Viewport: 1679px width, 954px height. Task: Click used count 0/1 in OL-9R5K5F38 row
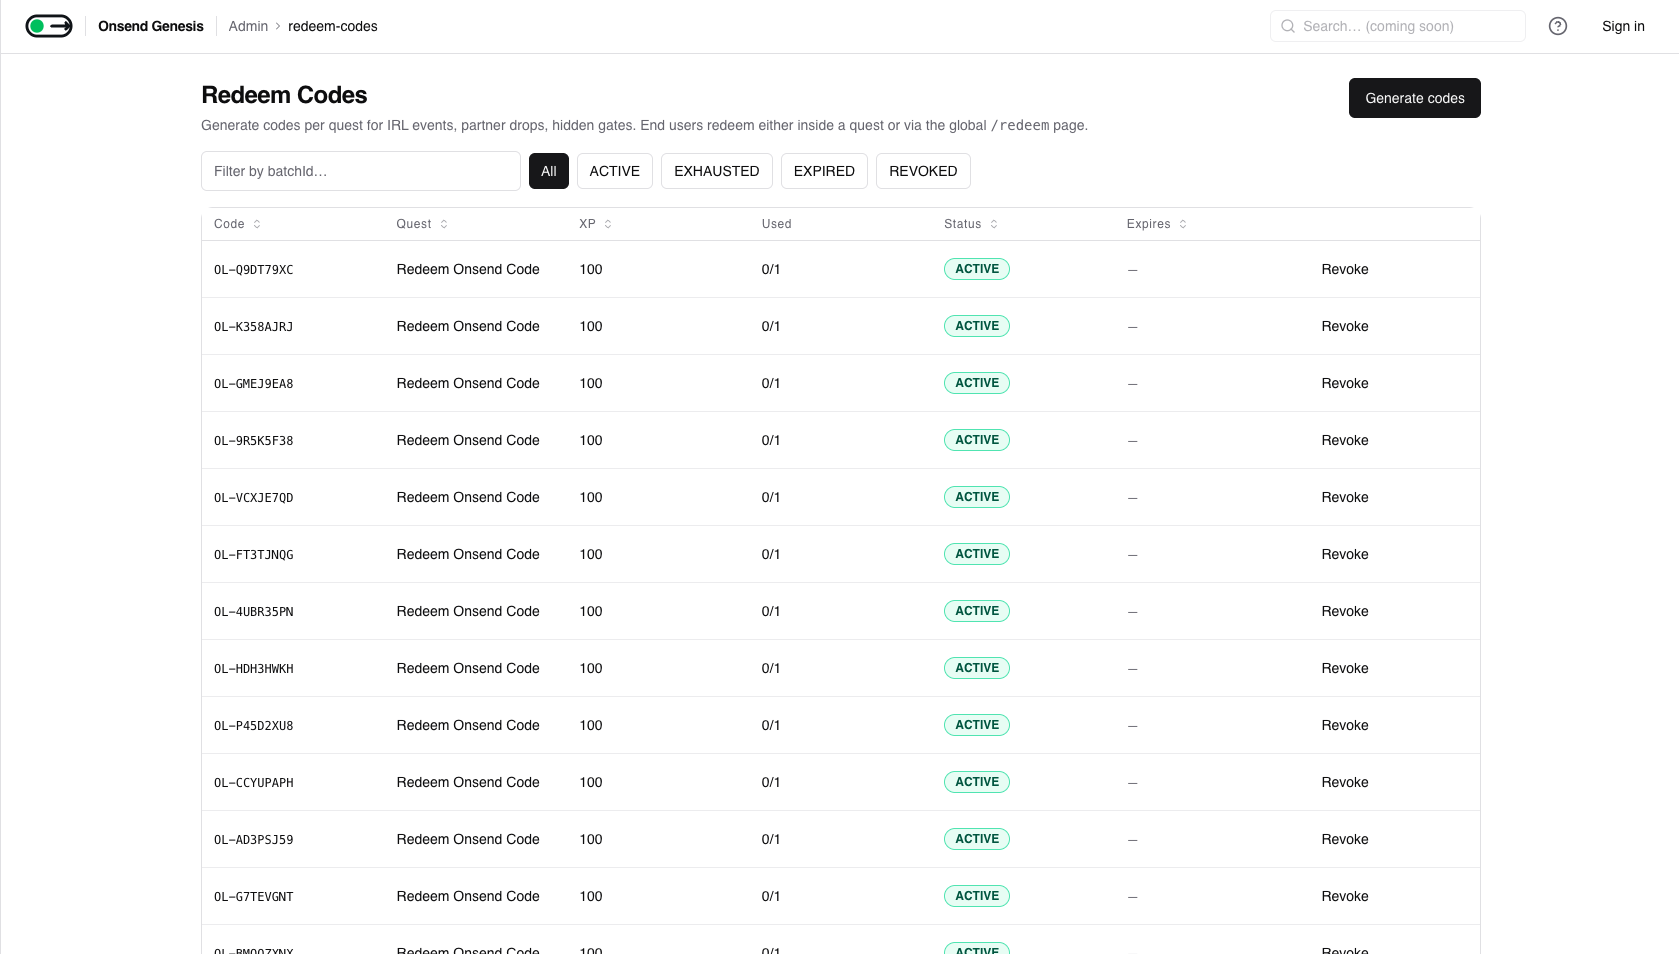tap(771, 440)
